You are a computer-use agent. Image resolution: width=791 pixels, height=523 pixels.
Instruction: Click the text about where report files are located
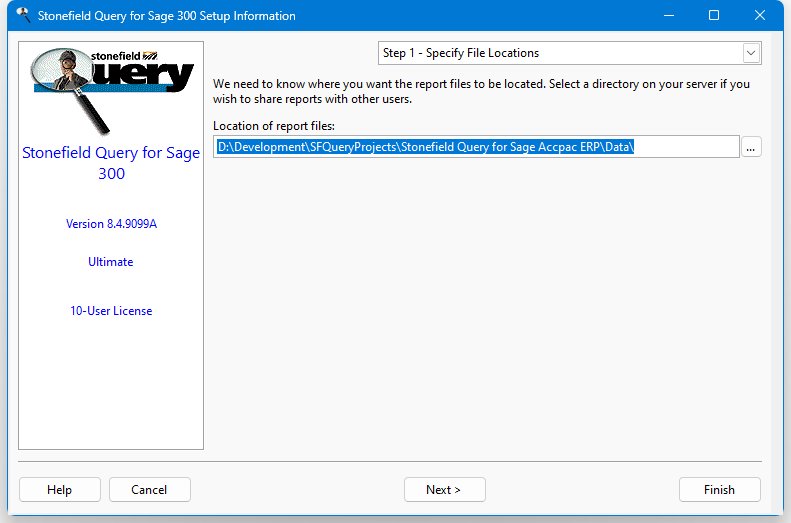(481, 91)
